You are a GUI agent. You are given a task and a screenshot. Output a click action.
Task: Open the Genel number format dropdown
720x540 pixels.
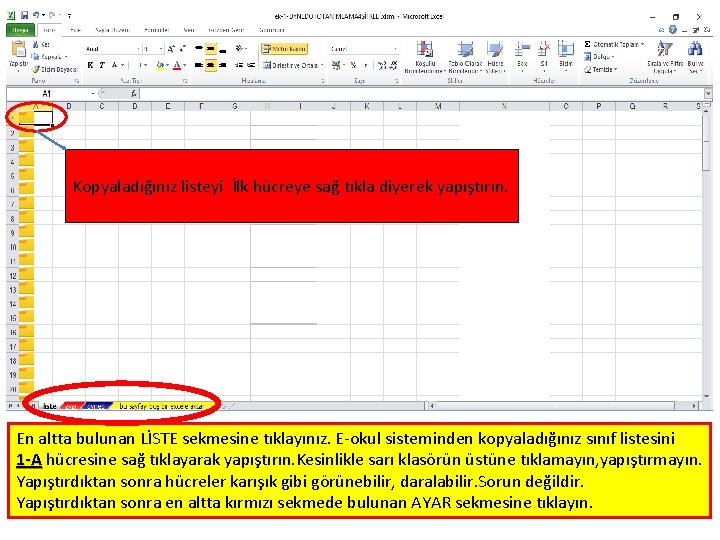[395, 49]
